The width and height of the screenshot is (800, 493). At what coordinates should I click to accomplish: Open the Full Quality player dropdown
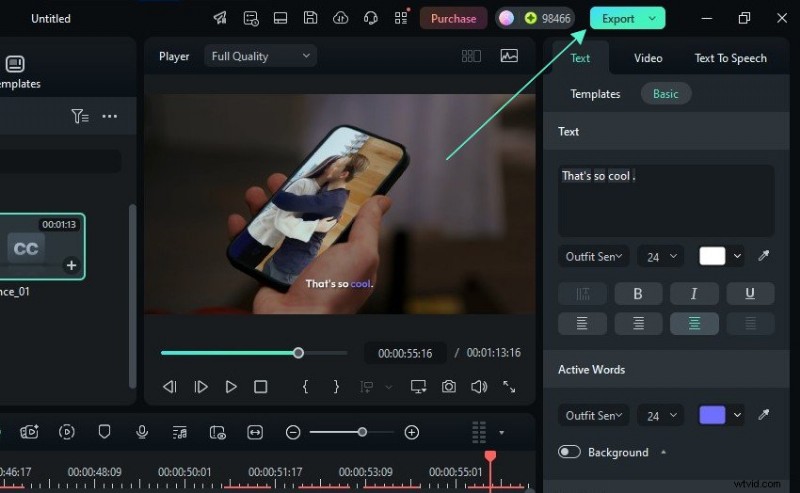[260, 56]
